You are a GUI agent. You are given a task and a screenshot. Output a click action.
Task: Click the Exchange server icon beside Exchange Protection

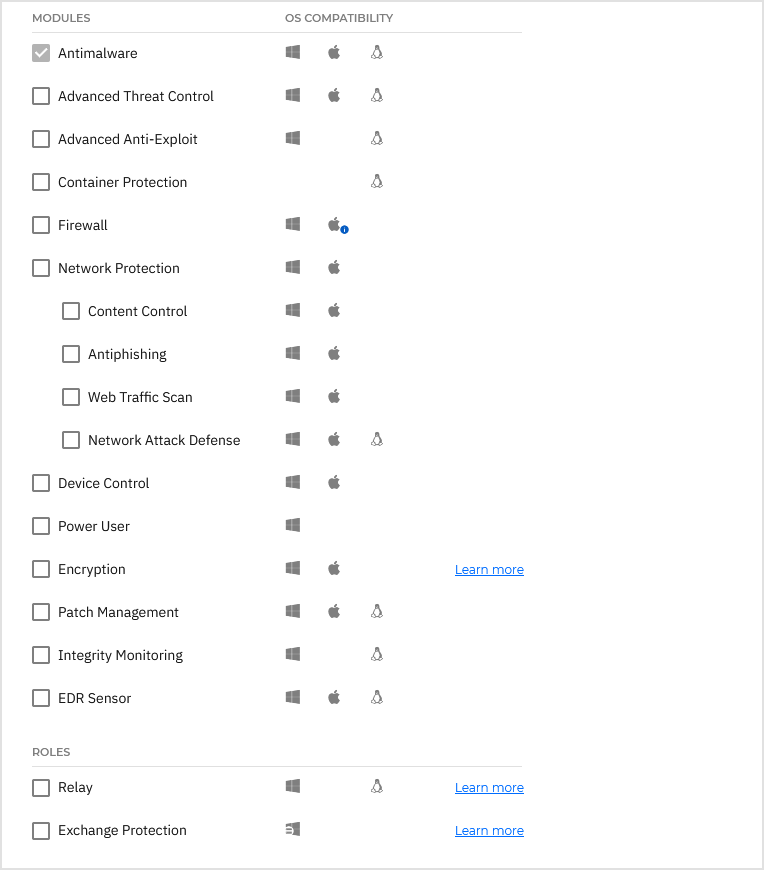pos(292,829)
